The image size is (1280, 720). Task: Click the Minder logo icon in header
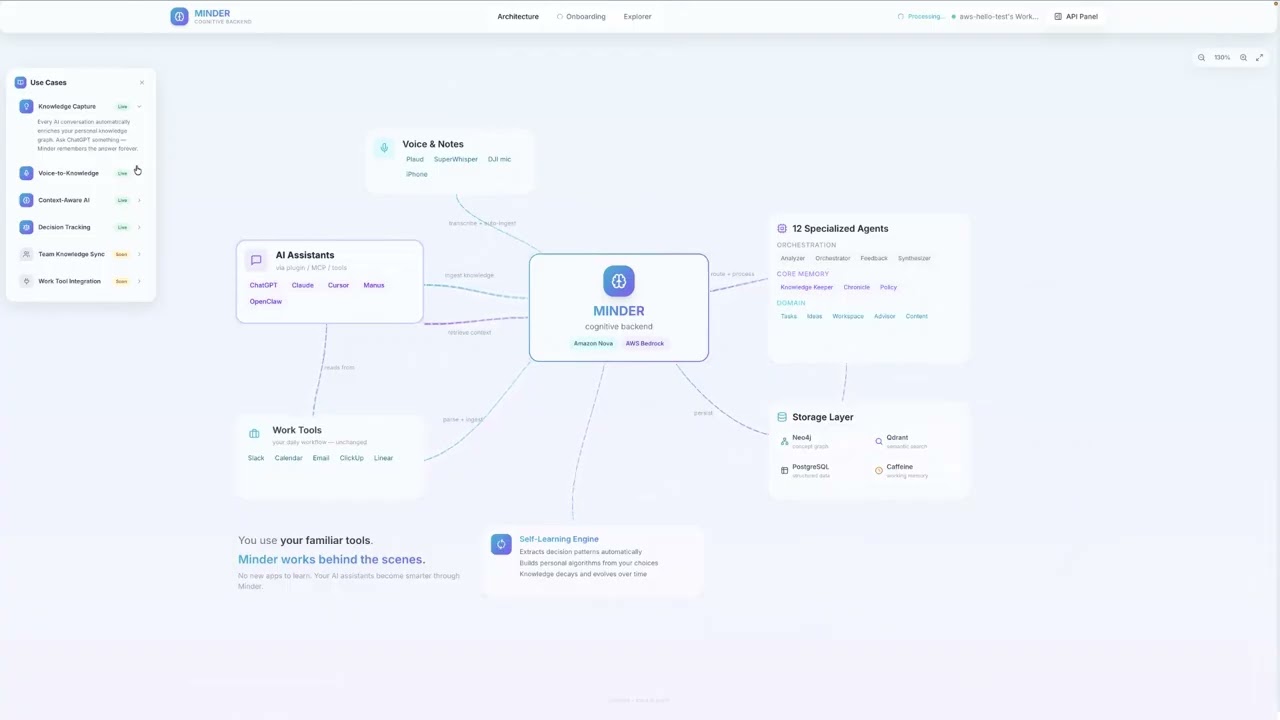pyautogui.click(x=179, y=16)
